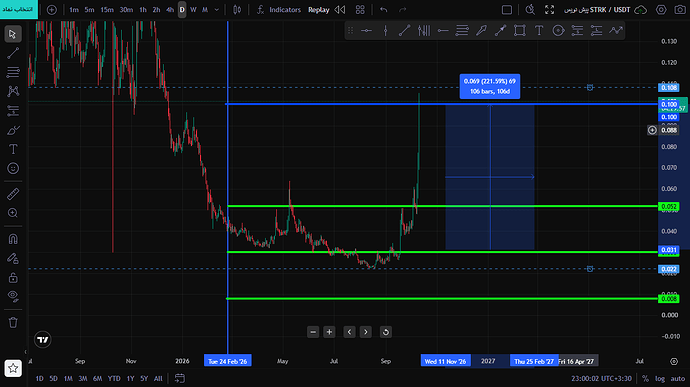Image resolution: width=690 pixels, height=387 pixels.
Task: Click the TradingView logo badge
Action: click(43, 339)
